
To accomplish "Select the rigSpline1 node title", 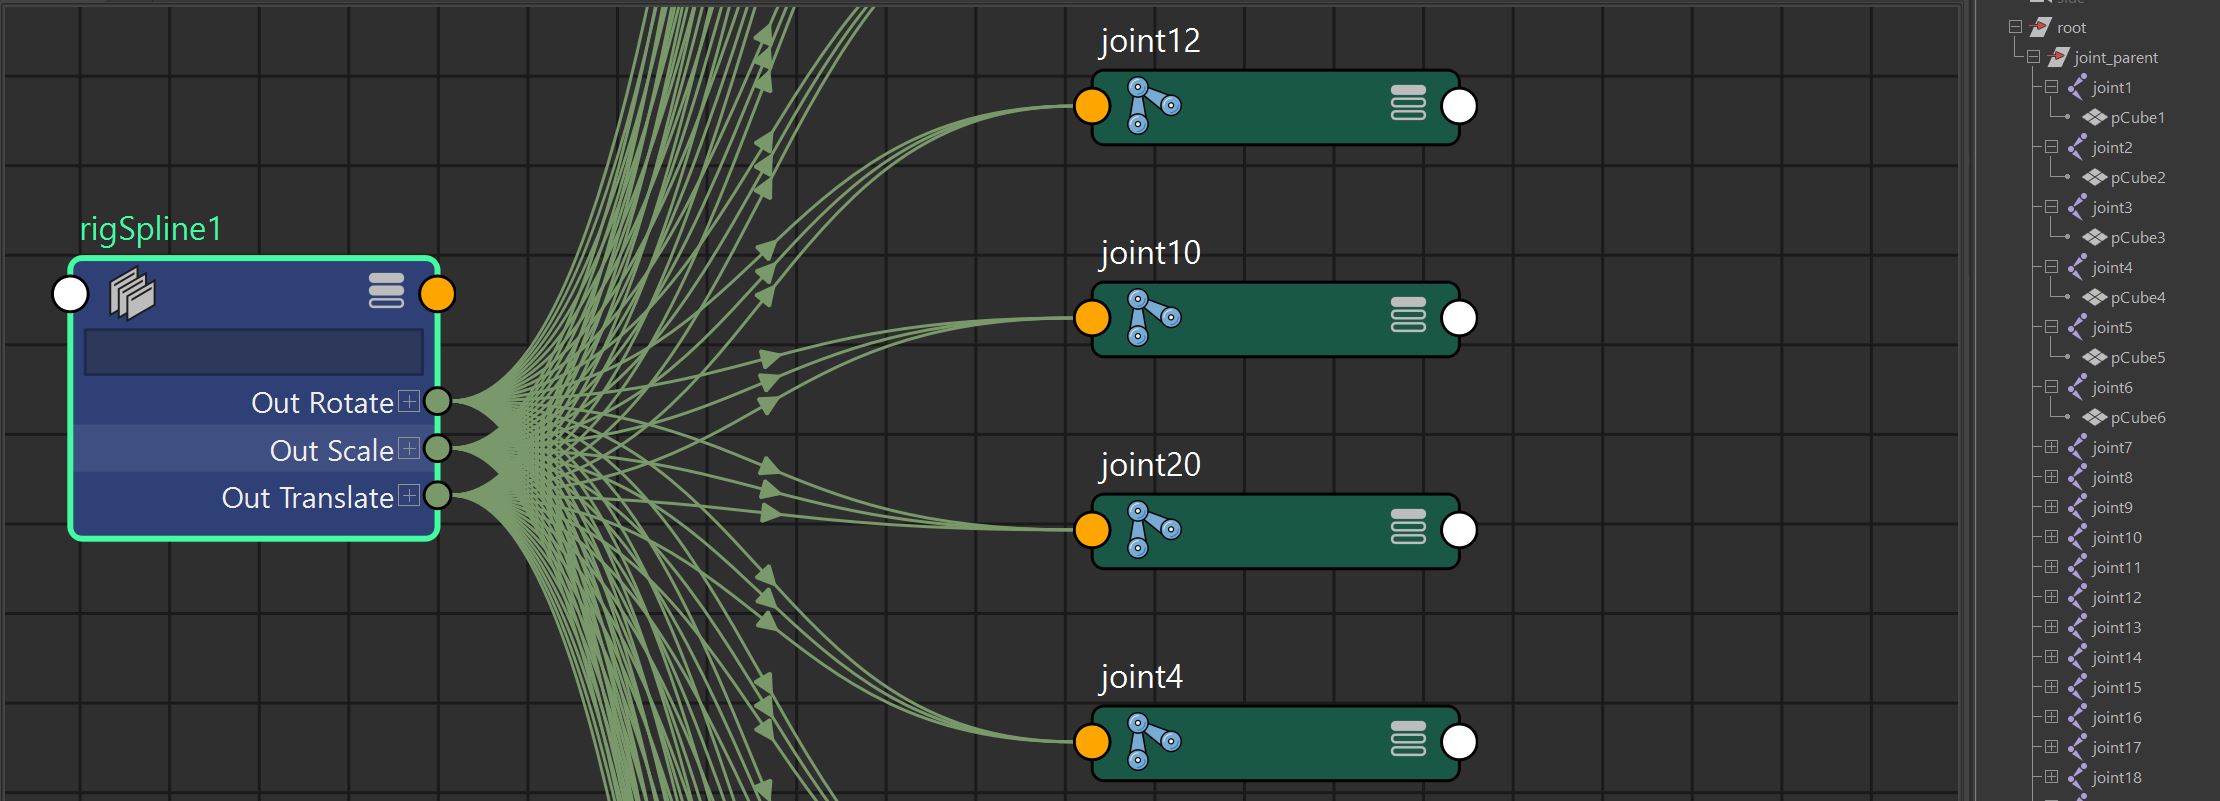I will click(151, 229).
